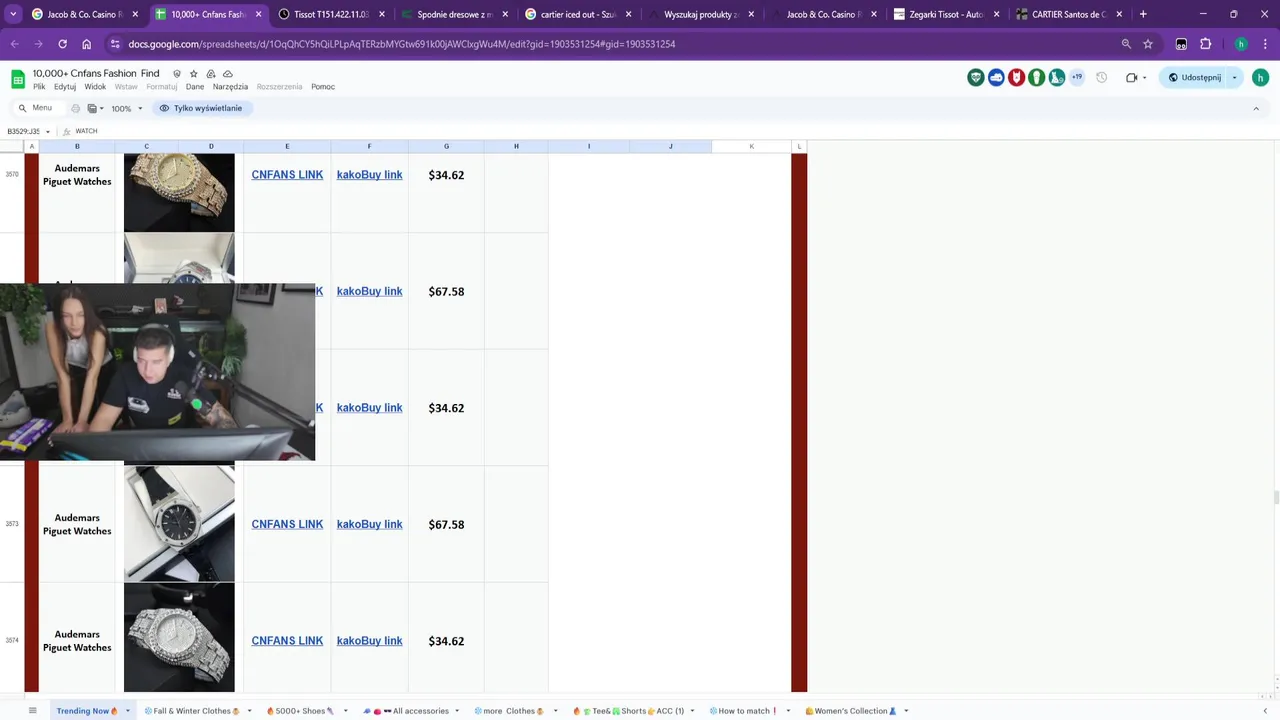
Task: Switch to How to match sheet tab
Action: tap(743, 711)
